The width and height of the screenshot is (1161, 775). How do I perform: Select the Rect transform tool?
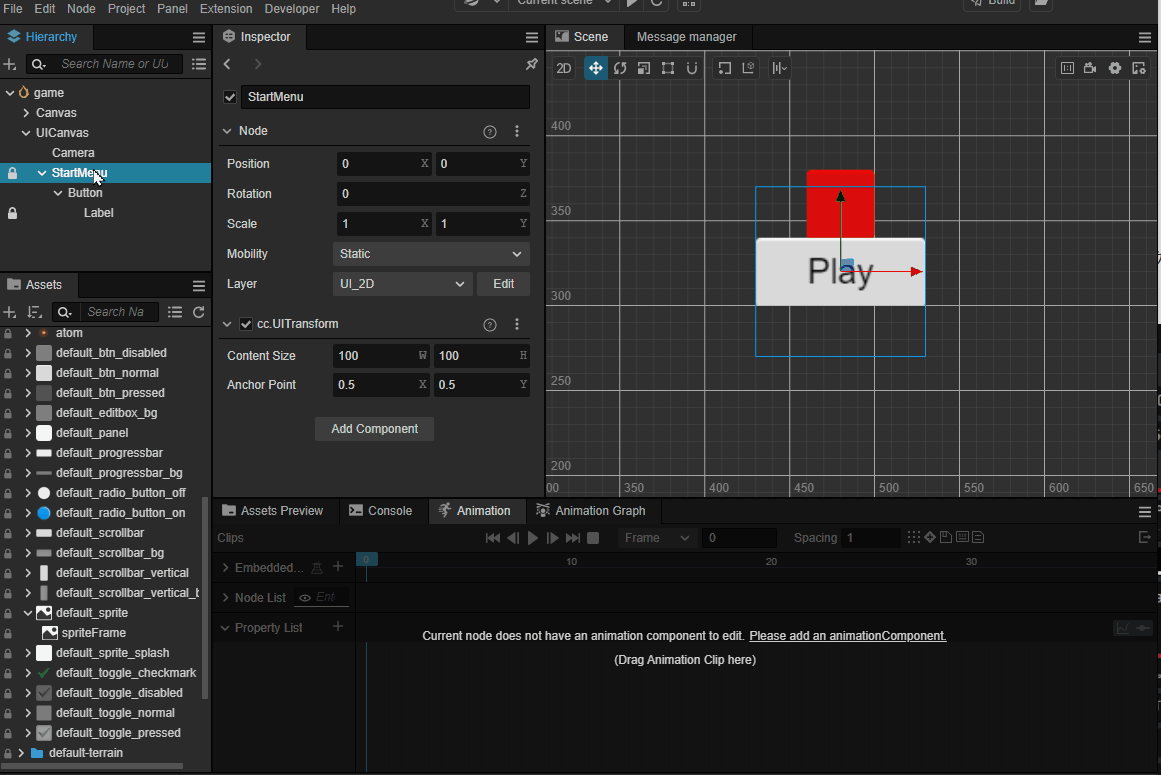coord(667,68)
